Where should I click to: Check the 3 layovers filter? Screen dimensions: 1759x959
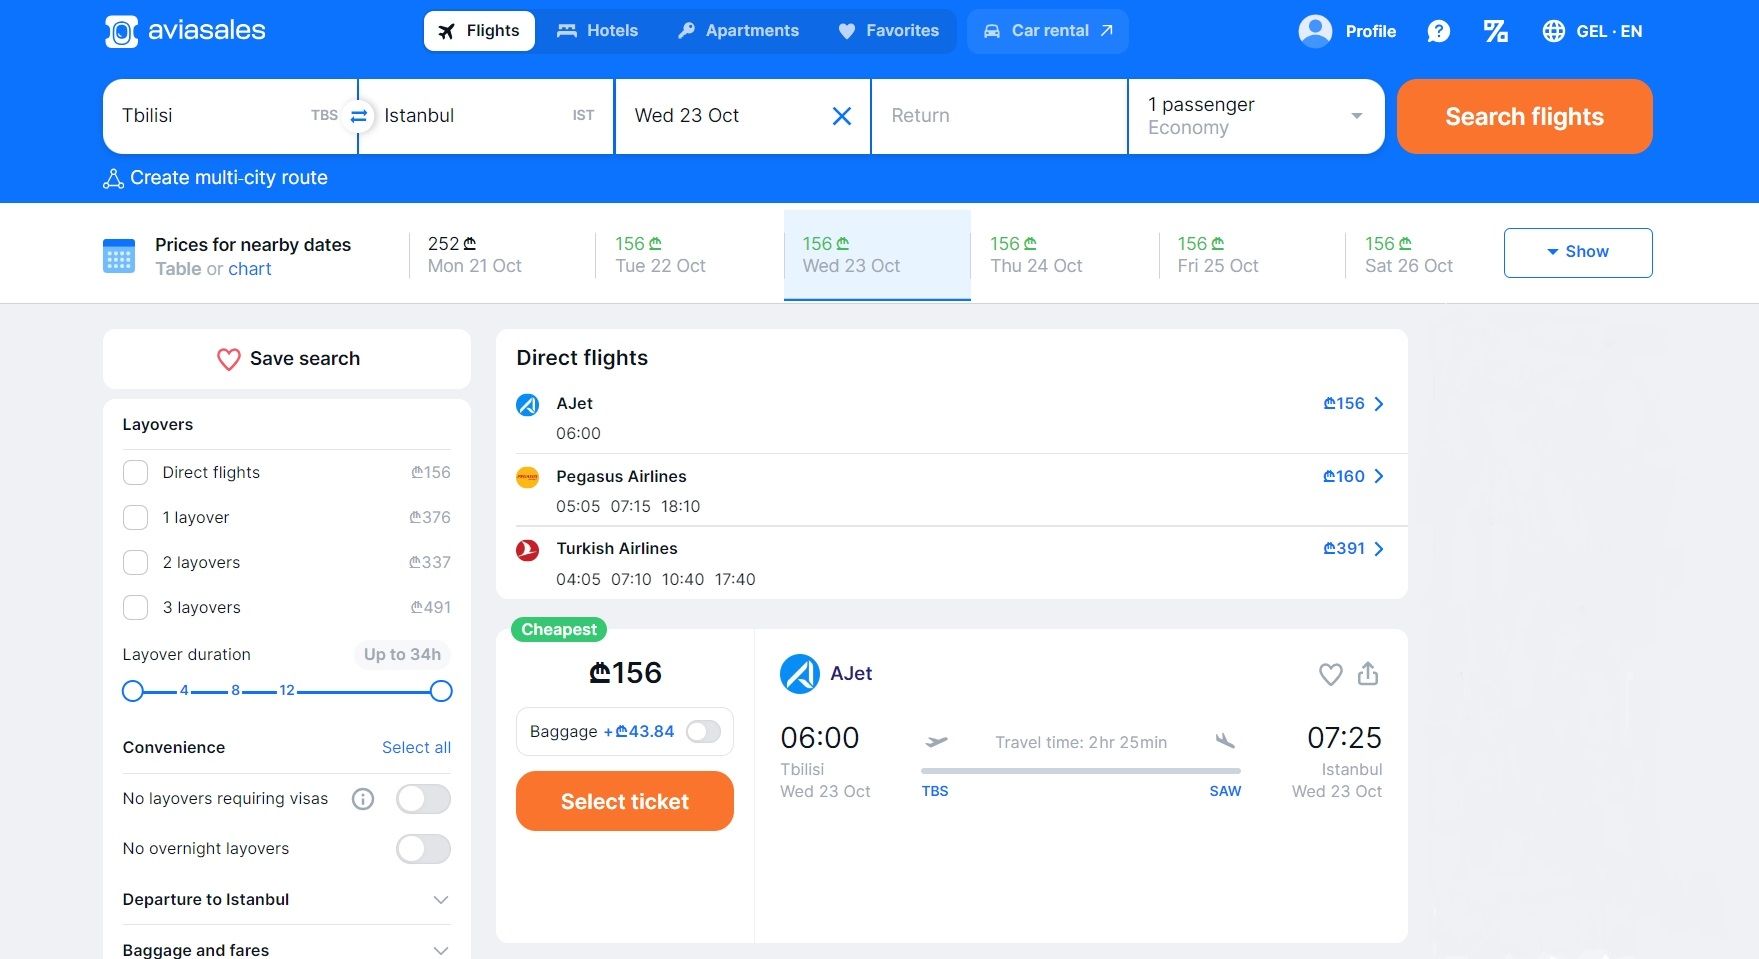[x=135, y=607]
